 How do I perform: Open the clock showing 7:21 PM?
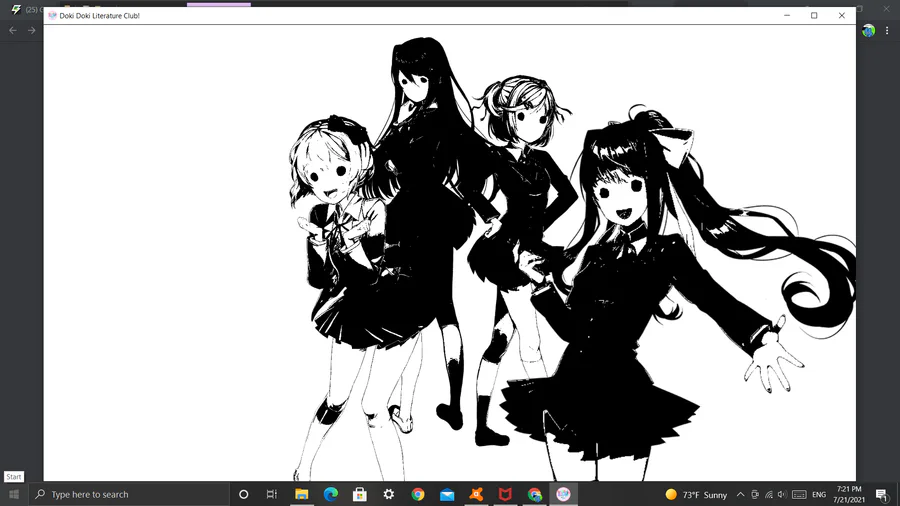click(x=849, y=494)
